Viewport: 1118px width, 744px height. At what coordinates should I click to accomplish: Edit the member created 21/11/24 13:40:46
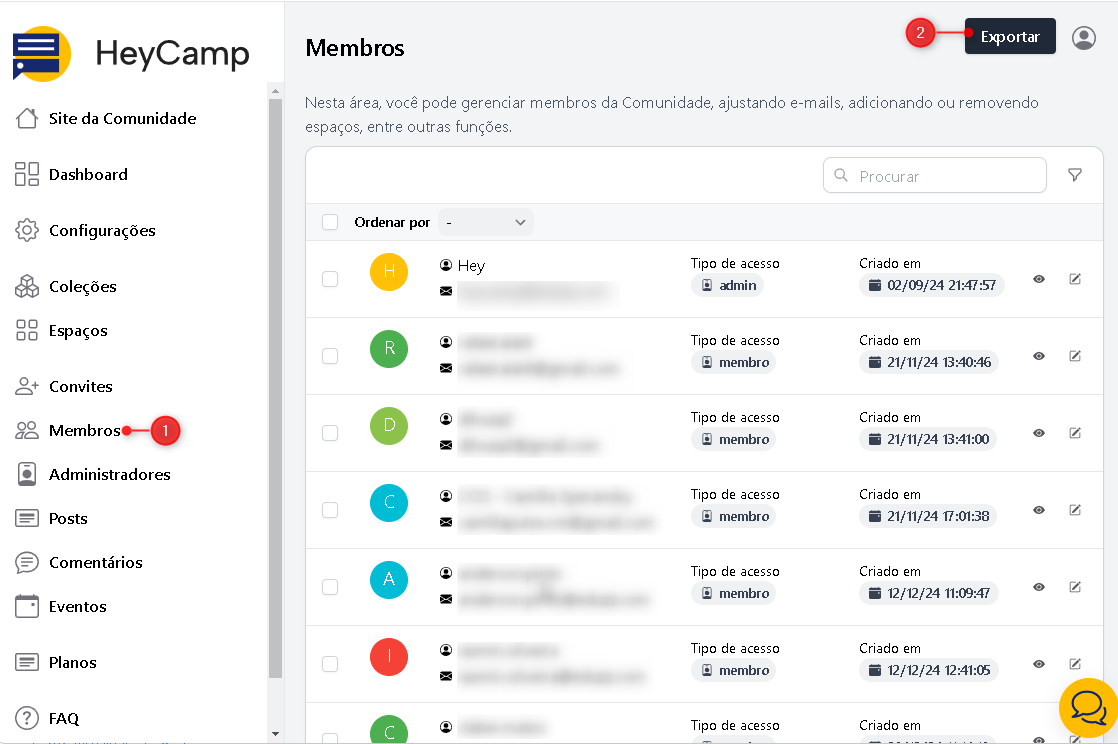1075,356
